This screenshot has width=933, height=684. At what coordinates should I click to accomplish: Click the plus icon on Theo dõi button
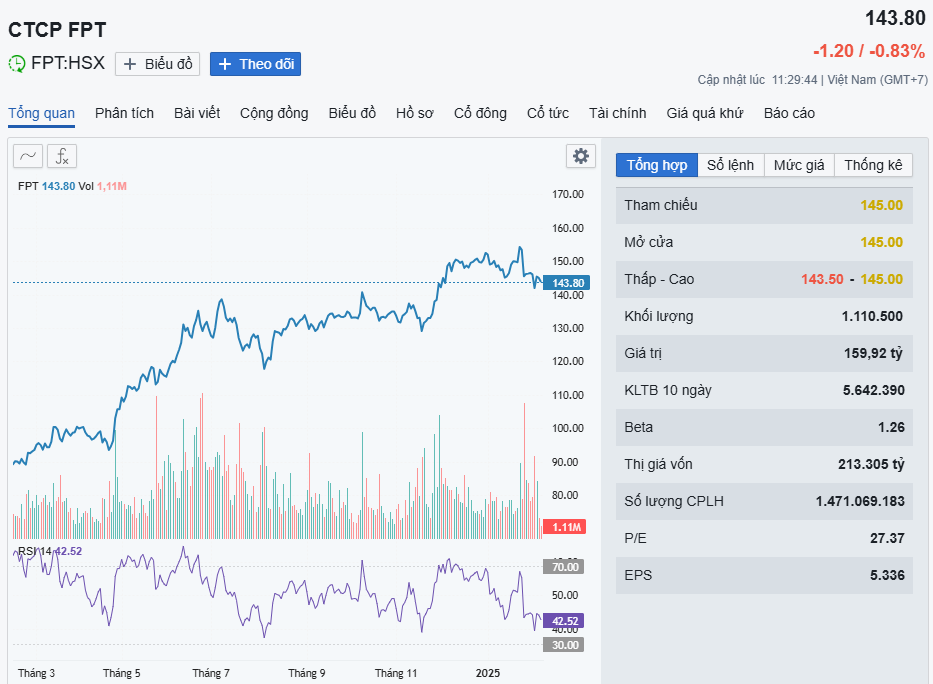pos(225,64)
